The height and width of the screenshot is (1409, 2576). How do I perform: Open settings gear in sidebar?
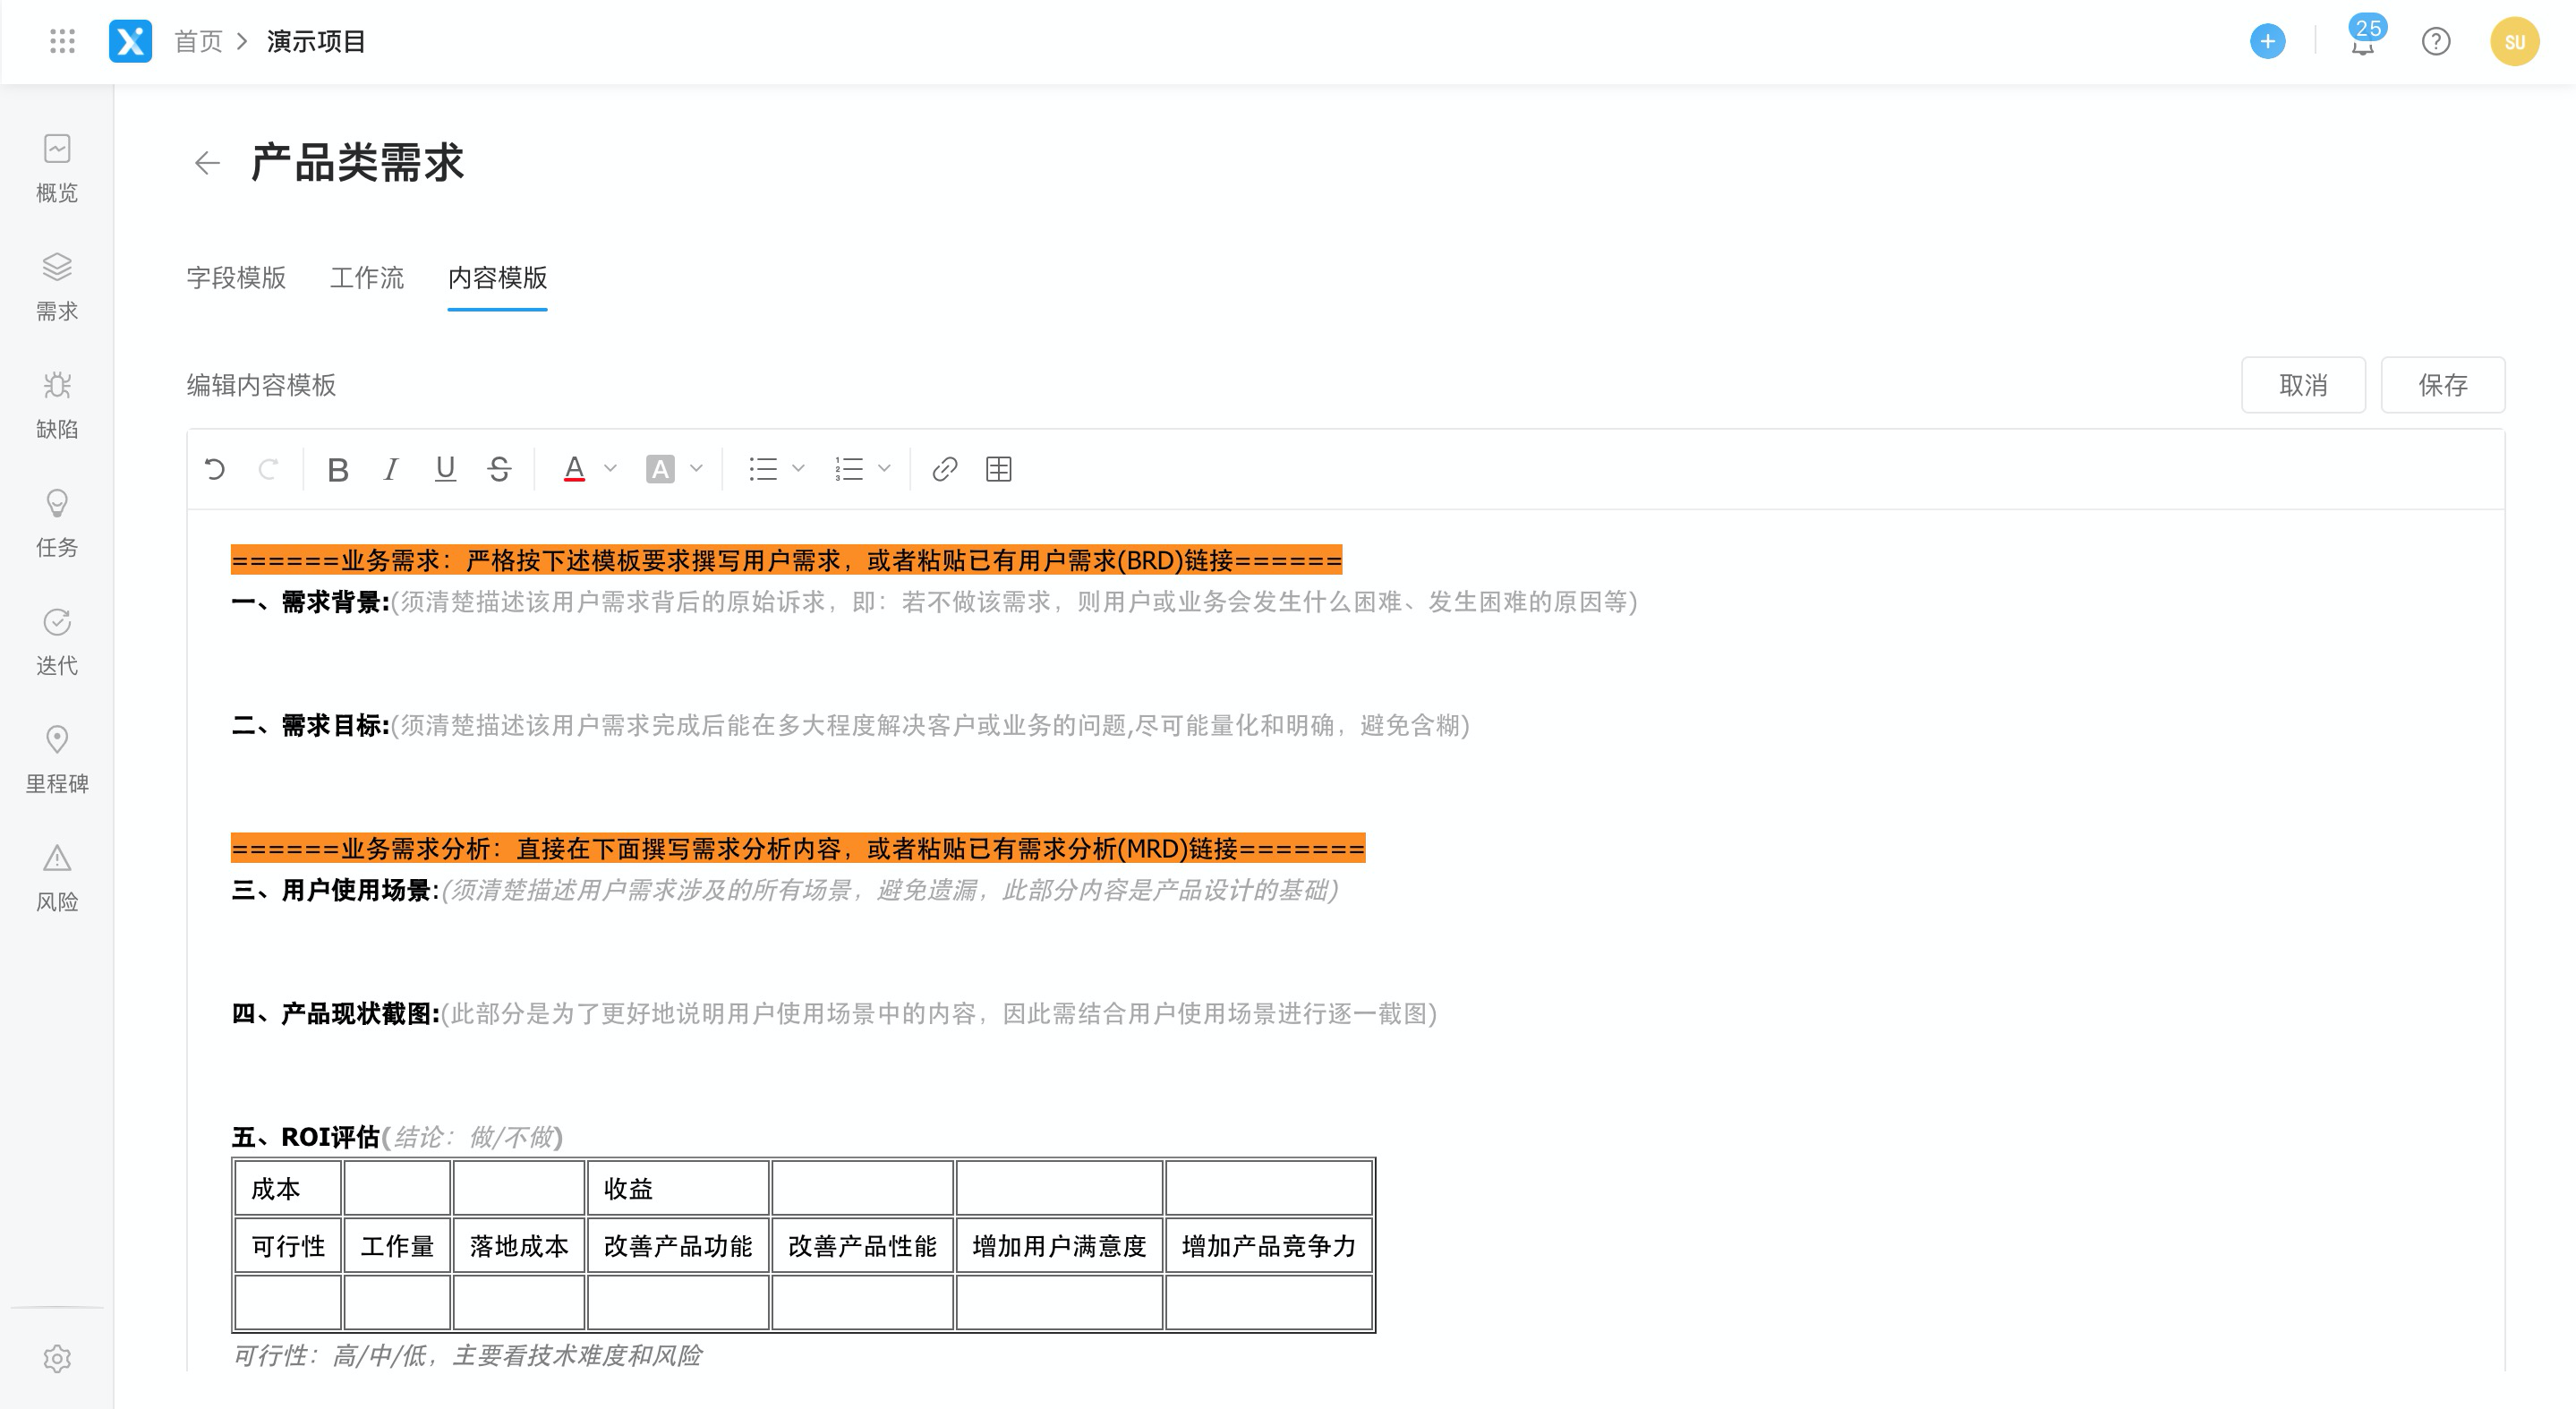[x=57, y=1359]
